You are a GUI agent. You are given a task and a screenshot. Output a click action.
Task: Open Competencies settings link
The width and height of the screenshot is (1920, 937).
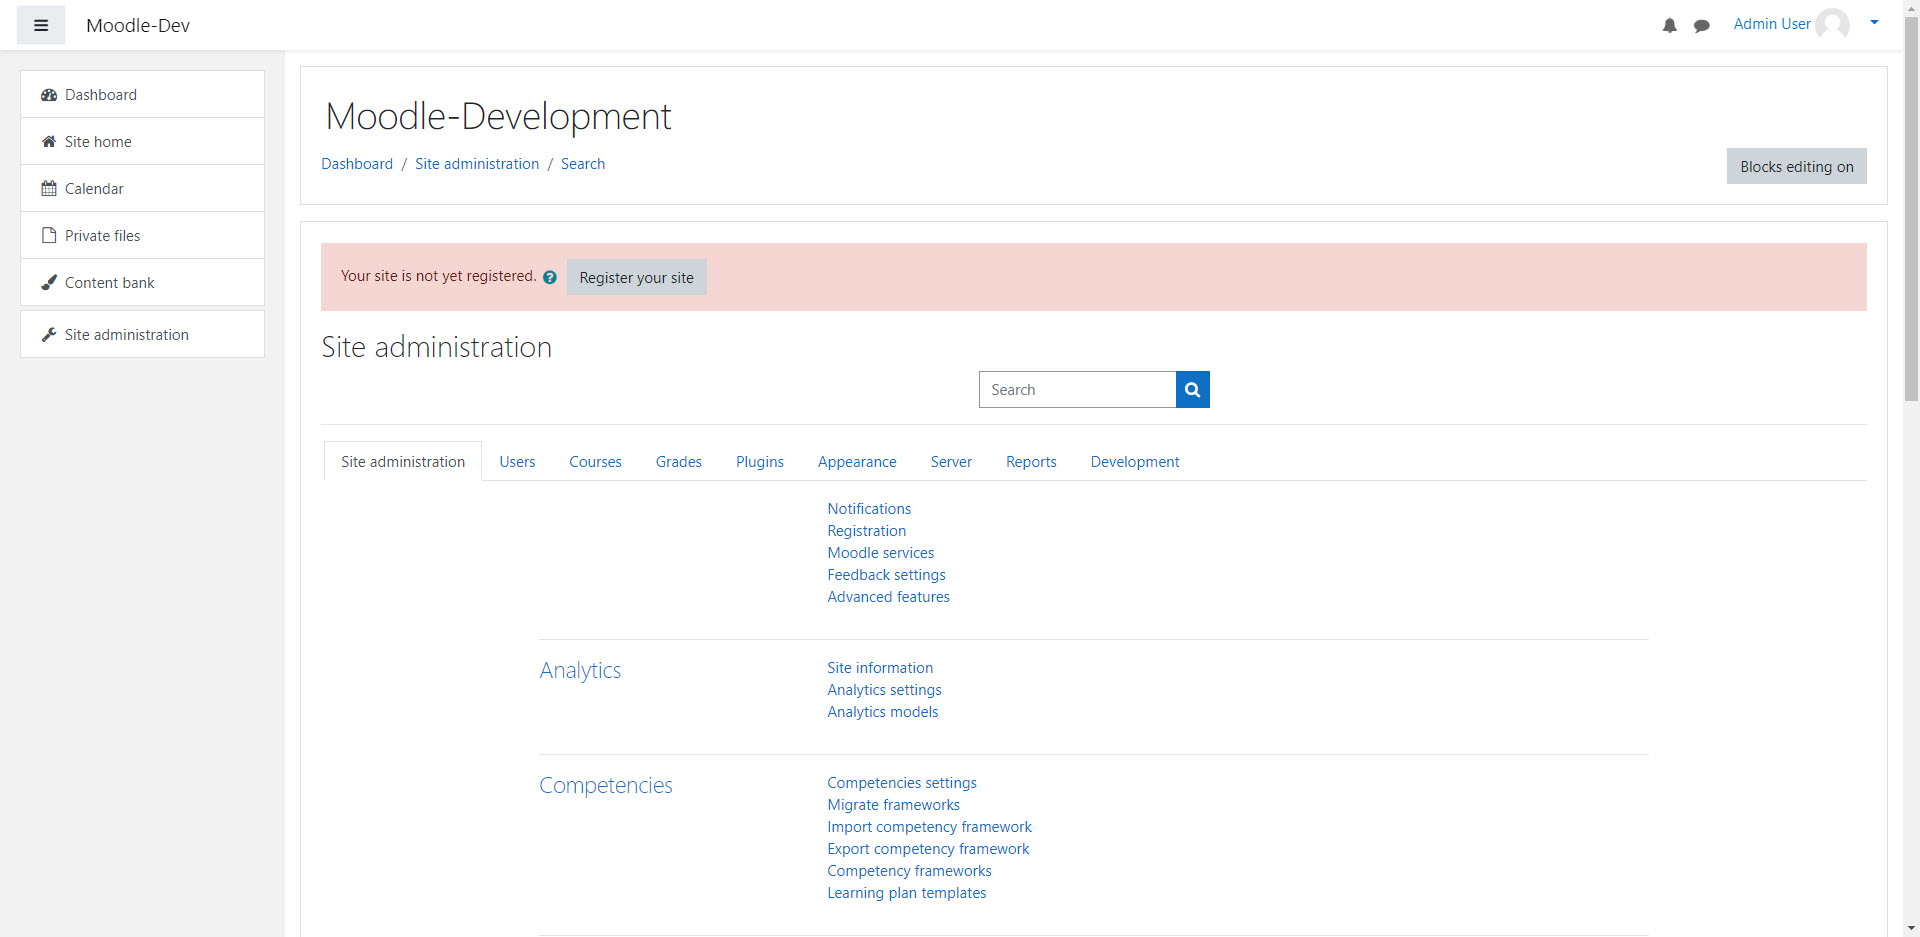(x=902, y=783)
